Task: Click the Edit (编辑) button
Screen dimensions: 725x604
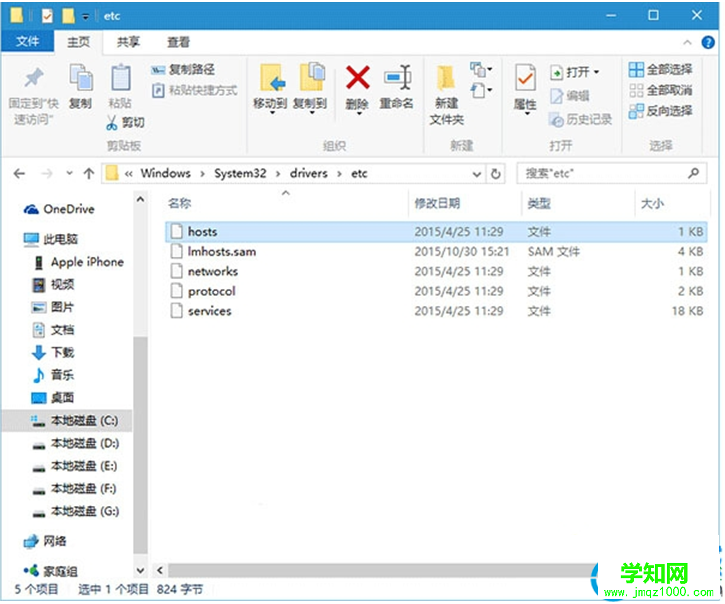Action: tap(570, 96)
